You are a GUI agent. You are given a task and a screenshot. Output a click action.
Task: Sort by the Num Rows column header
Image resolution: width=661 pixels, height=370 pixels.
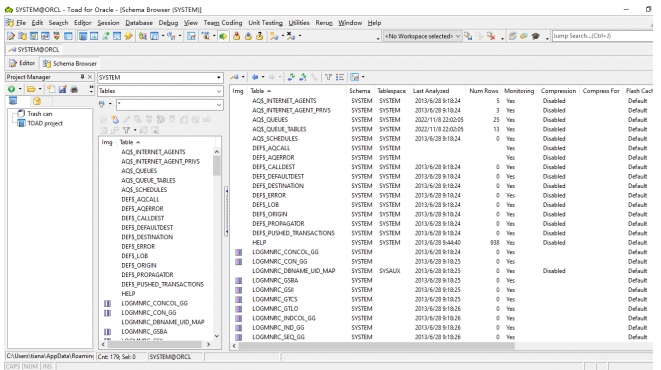484,91
